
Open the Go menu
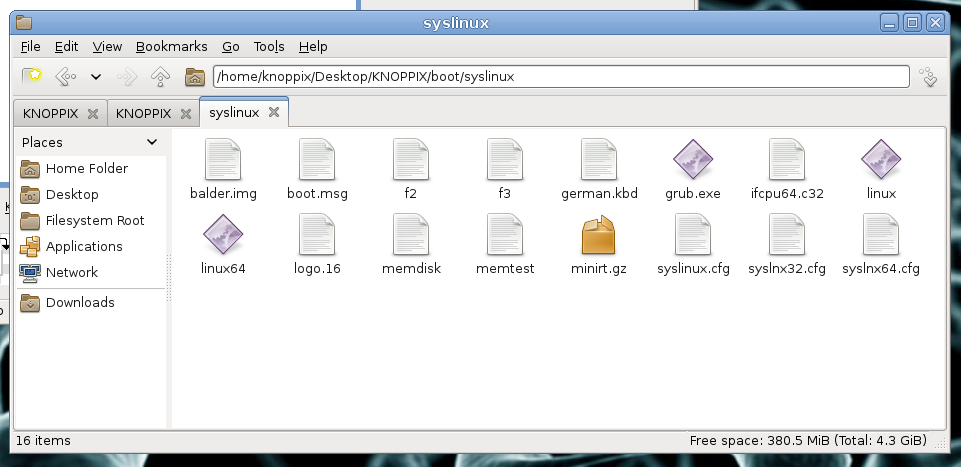pyautogui.click(x=231, y=46)
